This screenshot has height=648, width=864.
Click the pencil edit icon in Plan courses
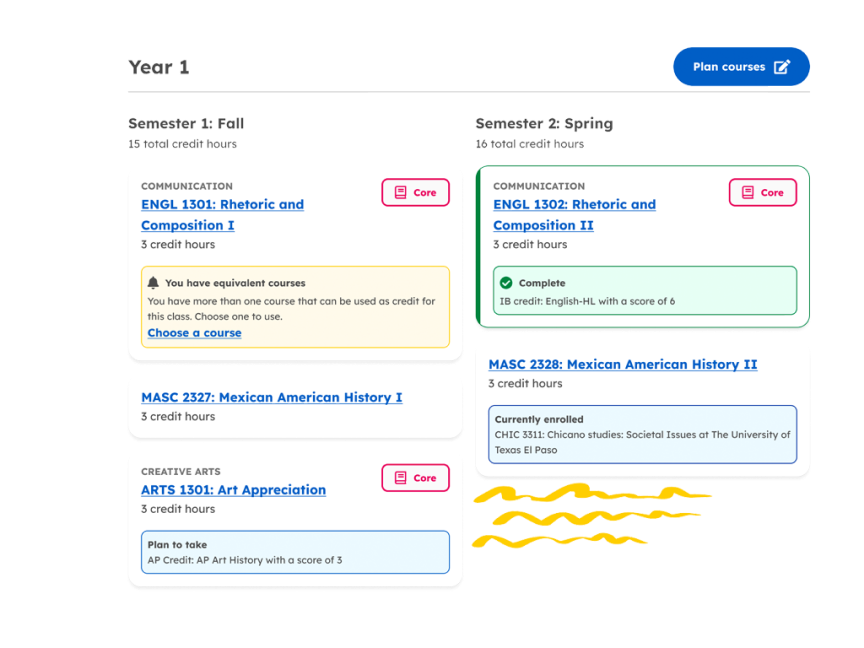782,67
